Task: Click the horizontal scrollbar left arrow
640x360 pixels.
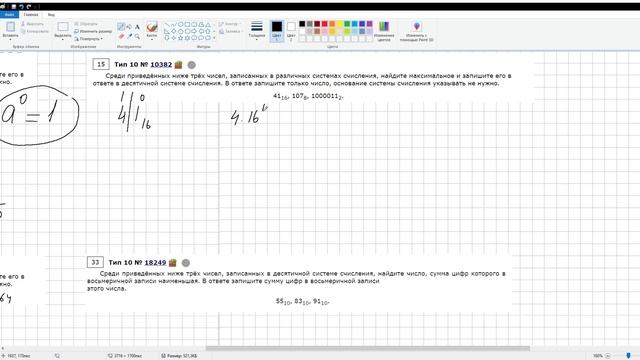Action: pos(2,348)
